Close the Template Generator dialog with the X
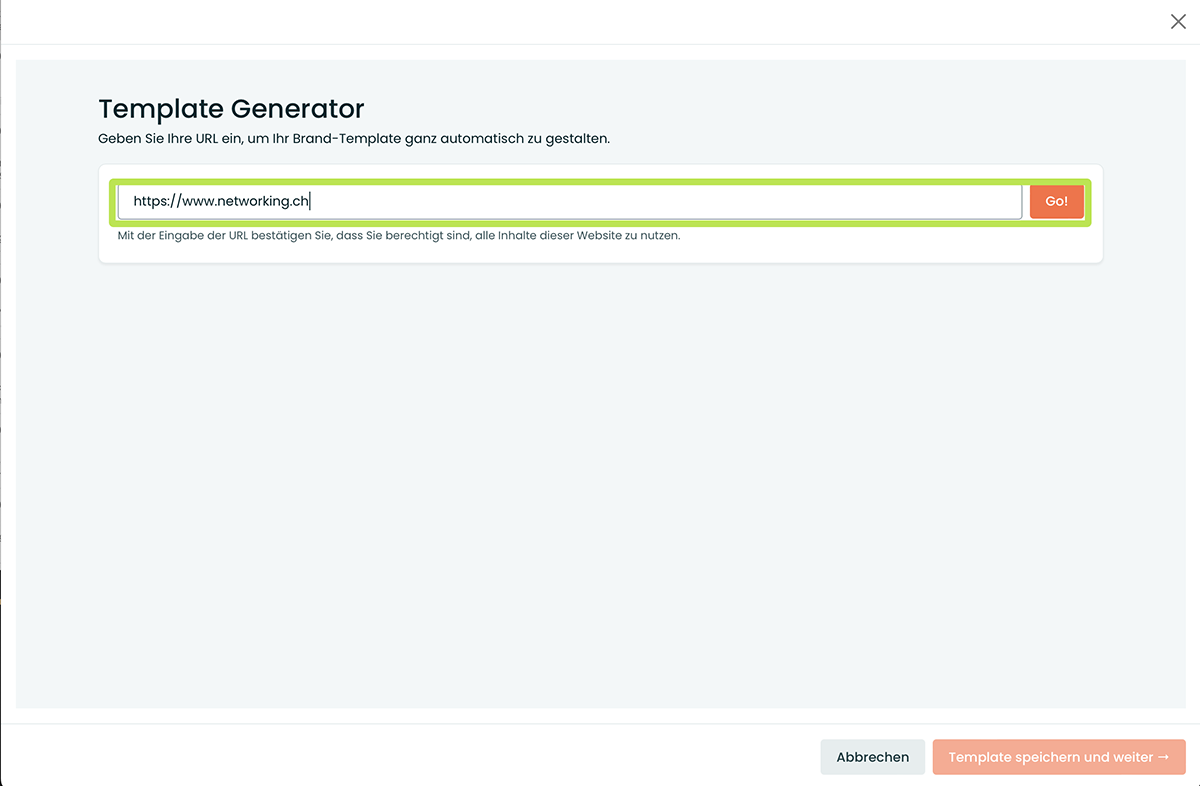Image resolution: width=1200 pixels, height=786 pixels. [x=1178, y=22]
